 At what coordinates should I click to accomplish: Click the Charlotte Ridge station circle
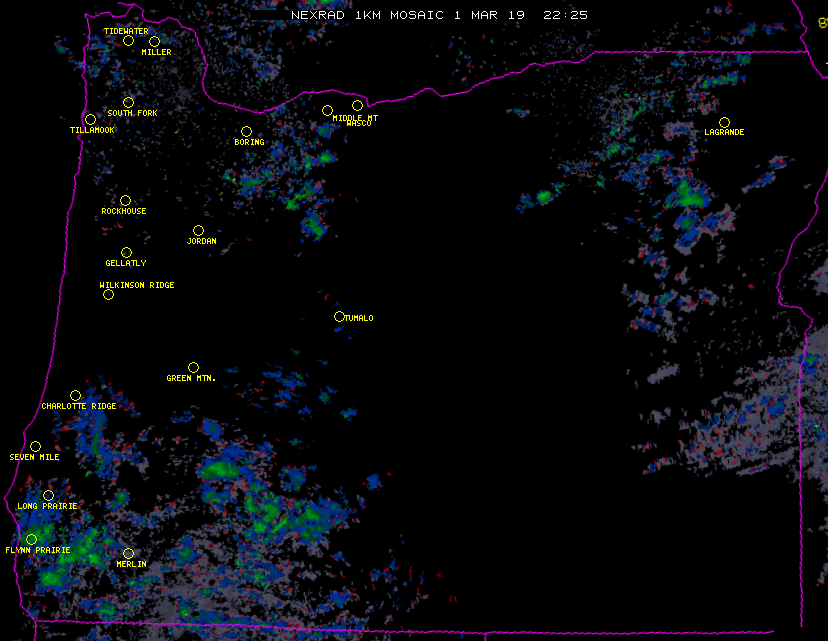point(75,395)
